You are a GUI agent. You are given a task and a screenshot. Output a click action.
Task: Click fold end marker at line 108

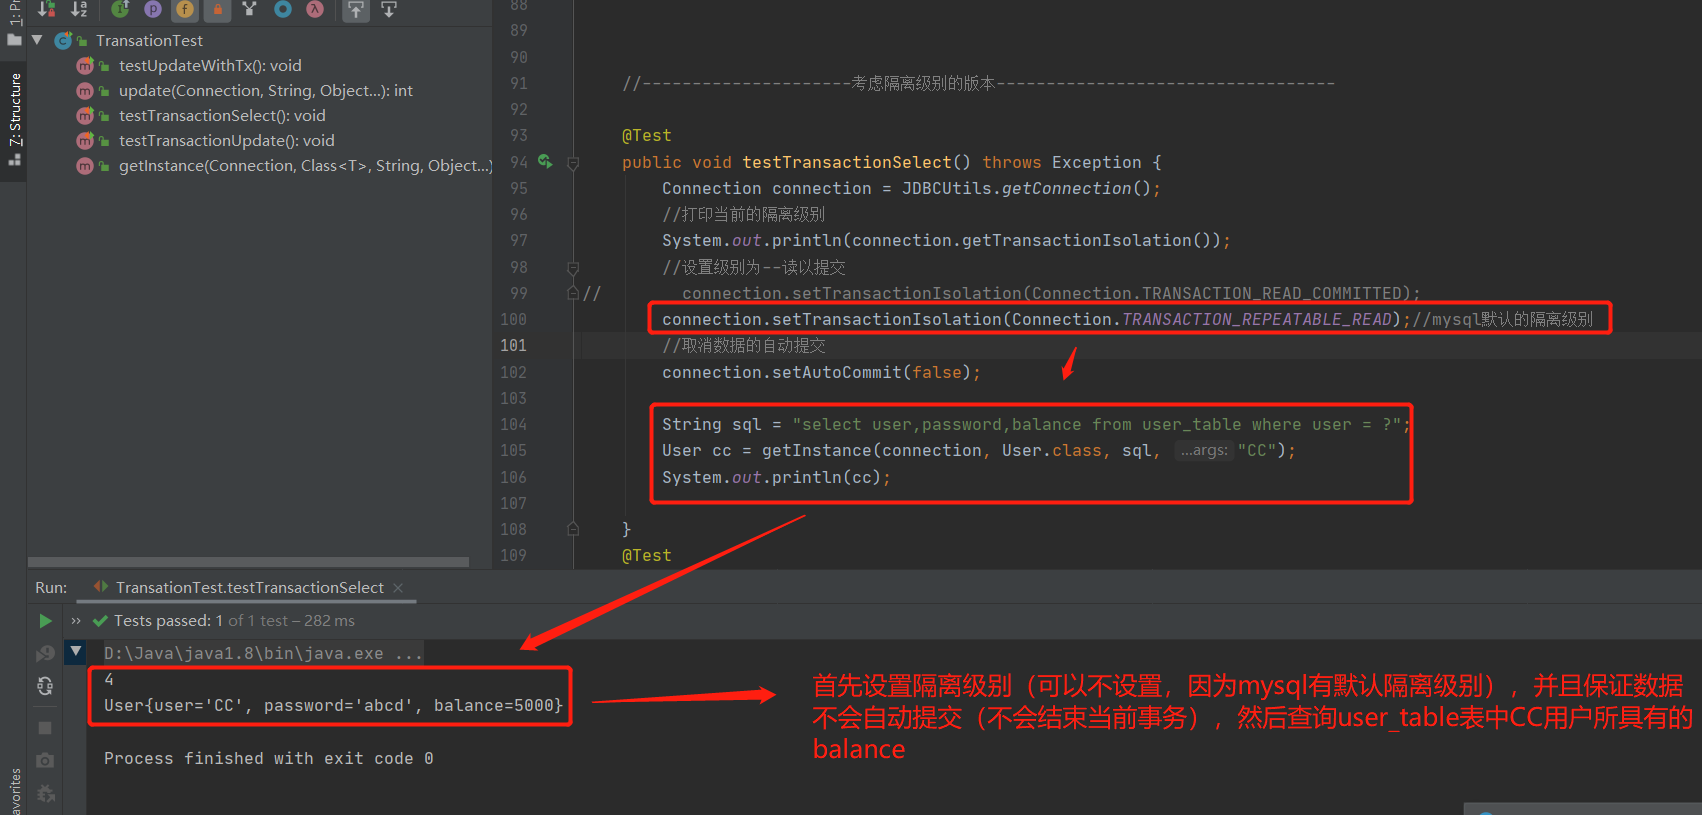[573, 529]
